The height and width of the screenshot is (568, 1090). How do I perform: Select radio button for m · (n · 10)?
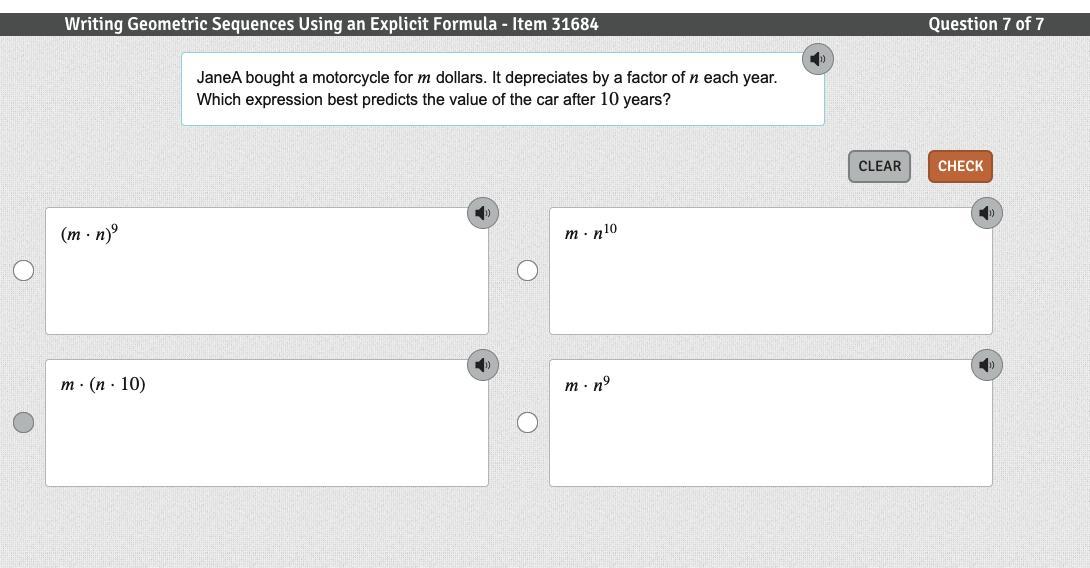[24, 423]
